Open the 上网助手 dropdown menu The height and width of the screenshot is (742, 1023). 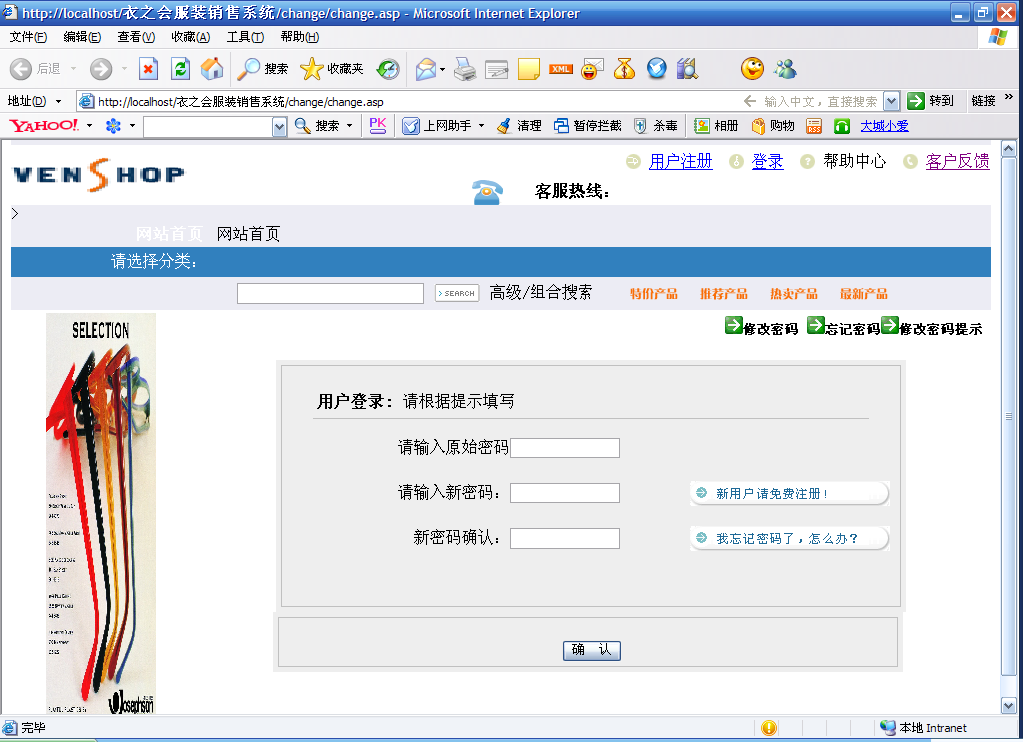click(x=481, y=125)
